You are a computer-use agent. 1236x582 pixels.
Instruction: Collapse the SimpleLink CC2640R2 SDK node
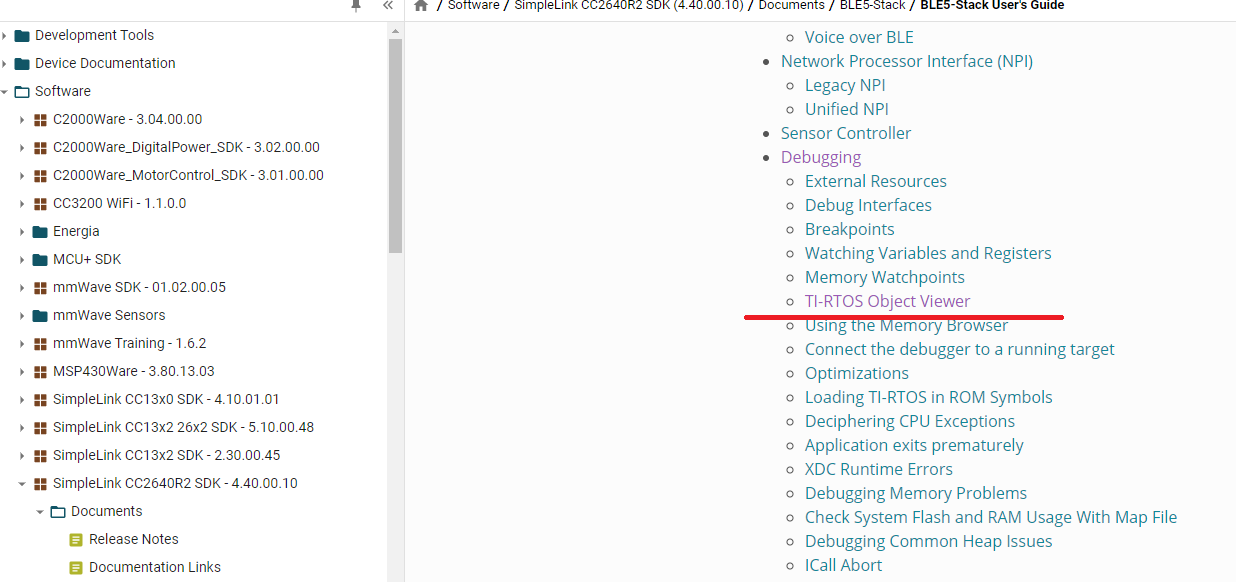click(x=22, y=483)
